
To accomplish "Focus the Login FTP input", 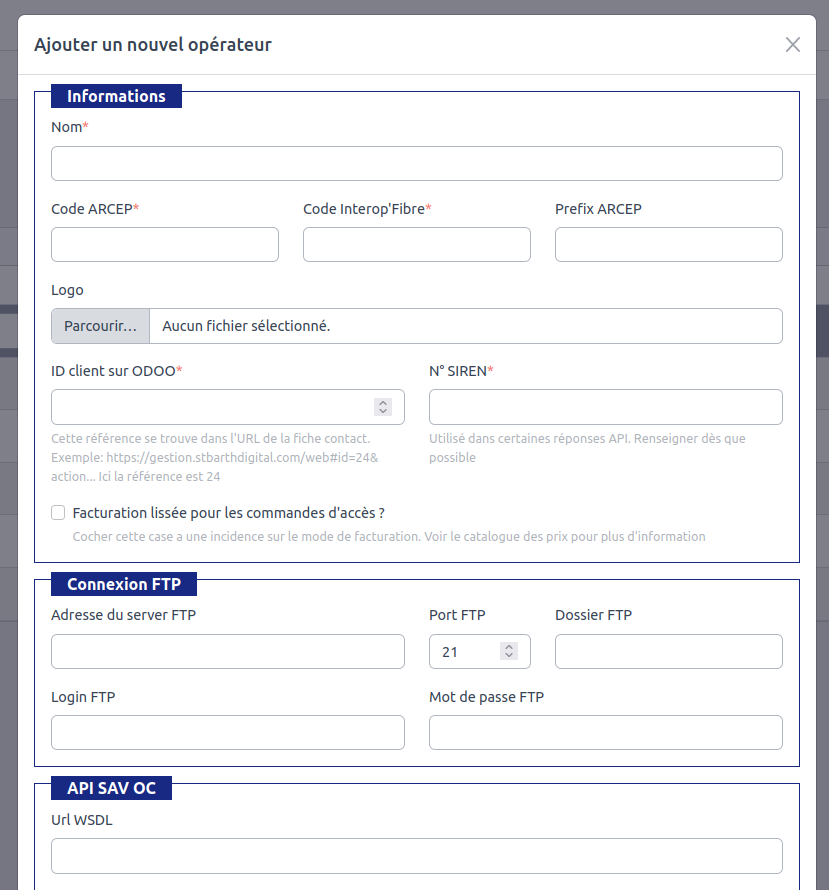I will pos(227,732).
